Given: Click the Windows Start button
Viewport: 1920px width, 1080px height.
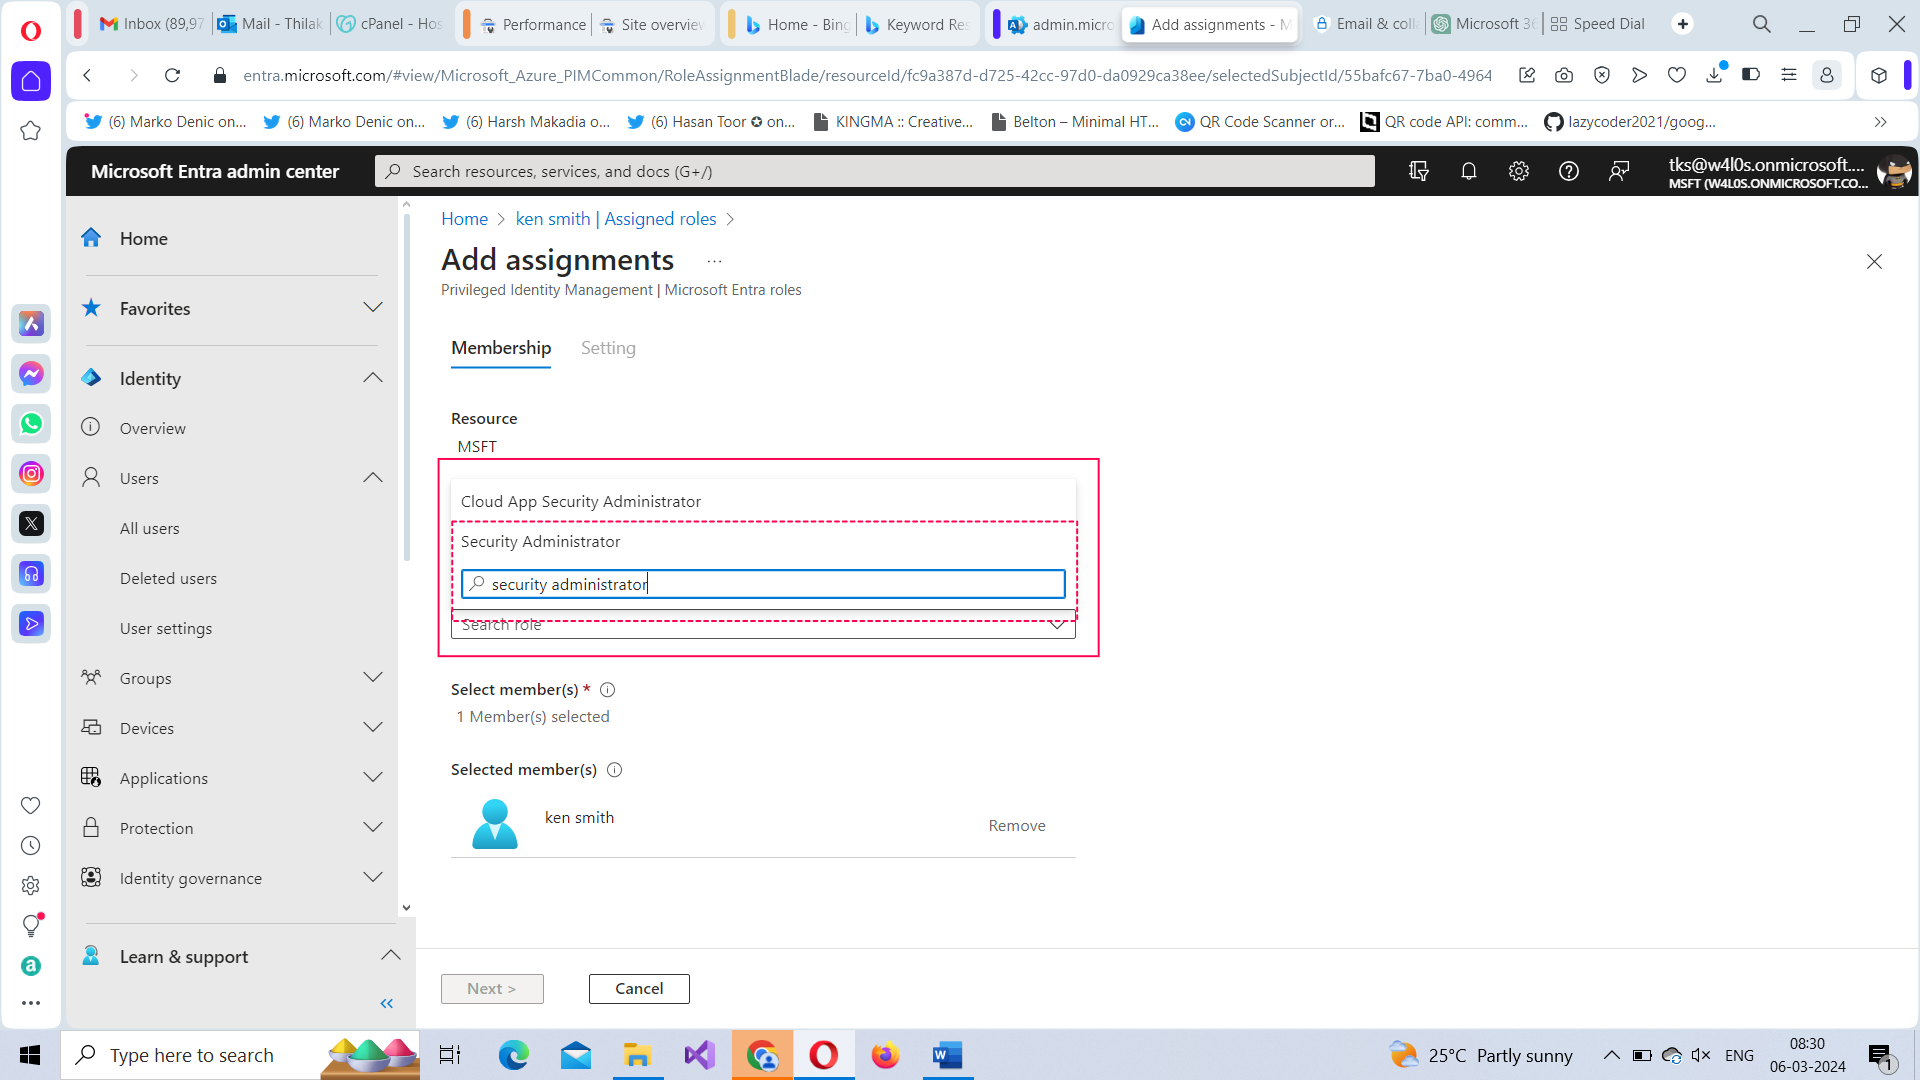Looking at the screenshot, I should (30, 1055).
